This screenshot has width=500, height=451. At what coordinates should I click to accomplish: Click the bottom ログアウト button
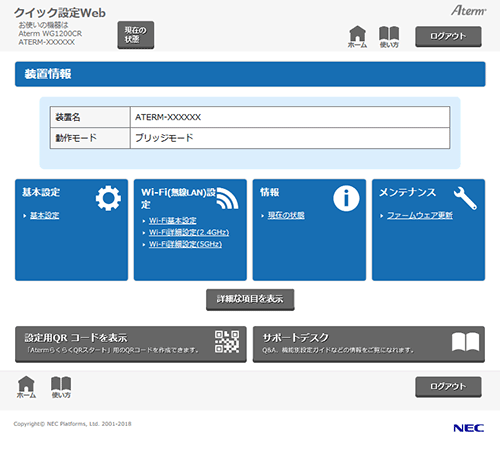pyautogui.click(x=448, y=387)
